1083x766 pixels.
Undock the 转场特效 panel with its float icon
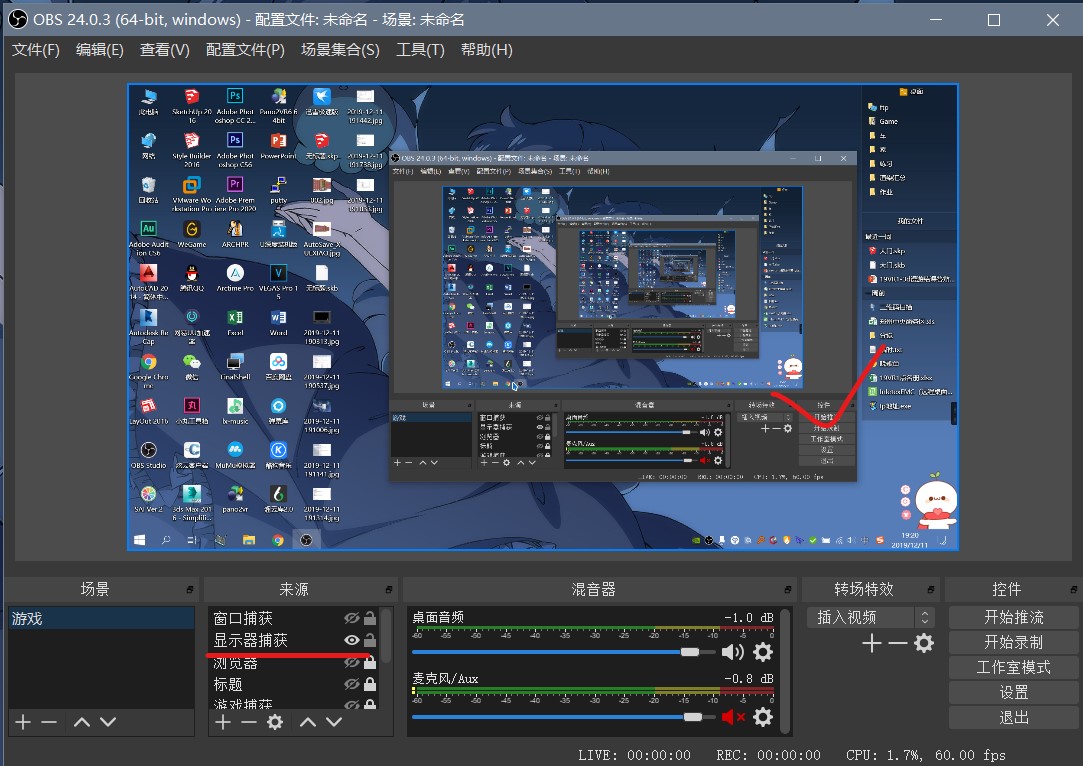coord(930,589)
